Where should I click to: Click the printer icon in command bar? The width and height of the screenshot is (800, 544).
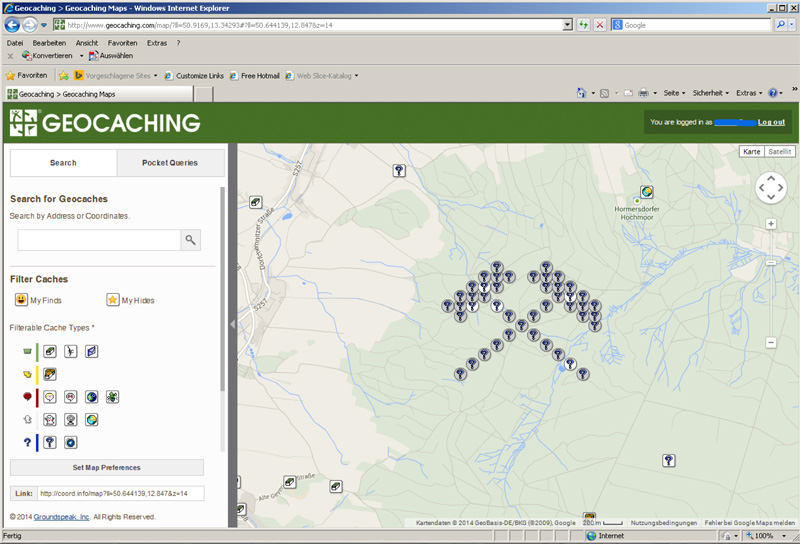(x=643, y=93)
